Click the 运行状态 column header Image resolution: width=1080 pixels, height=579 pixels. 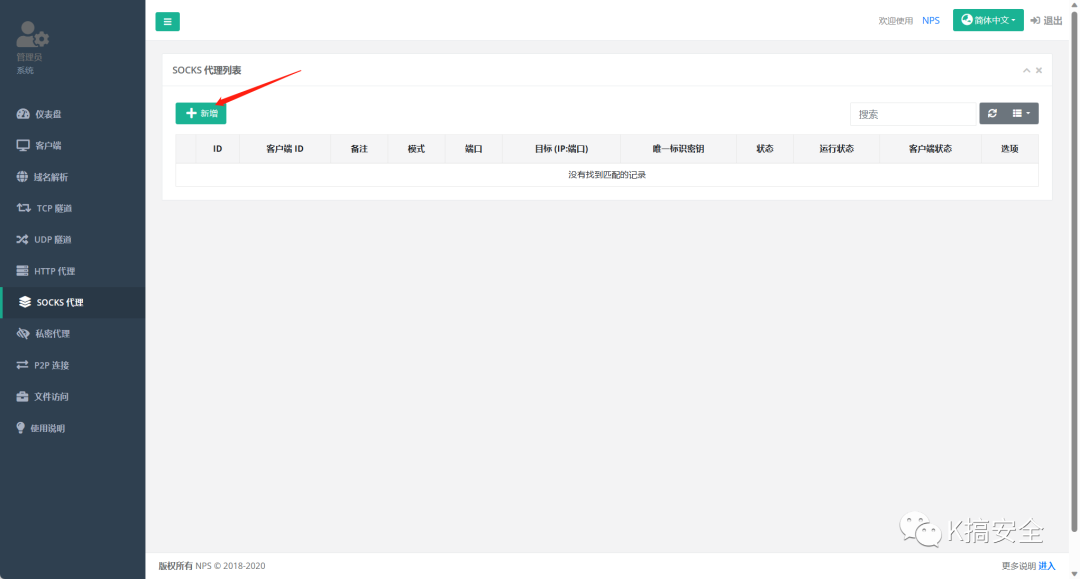(x=836, y=149)
